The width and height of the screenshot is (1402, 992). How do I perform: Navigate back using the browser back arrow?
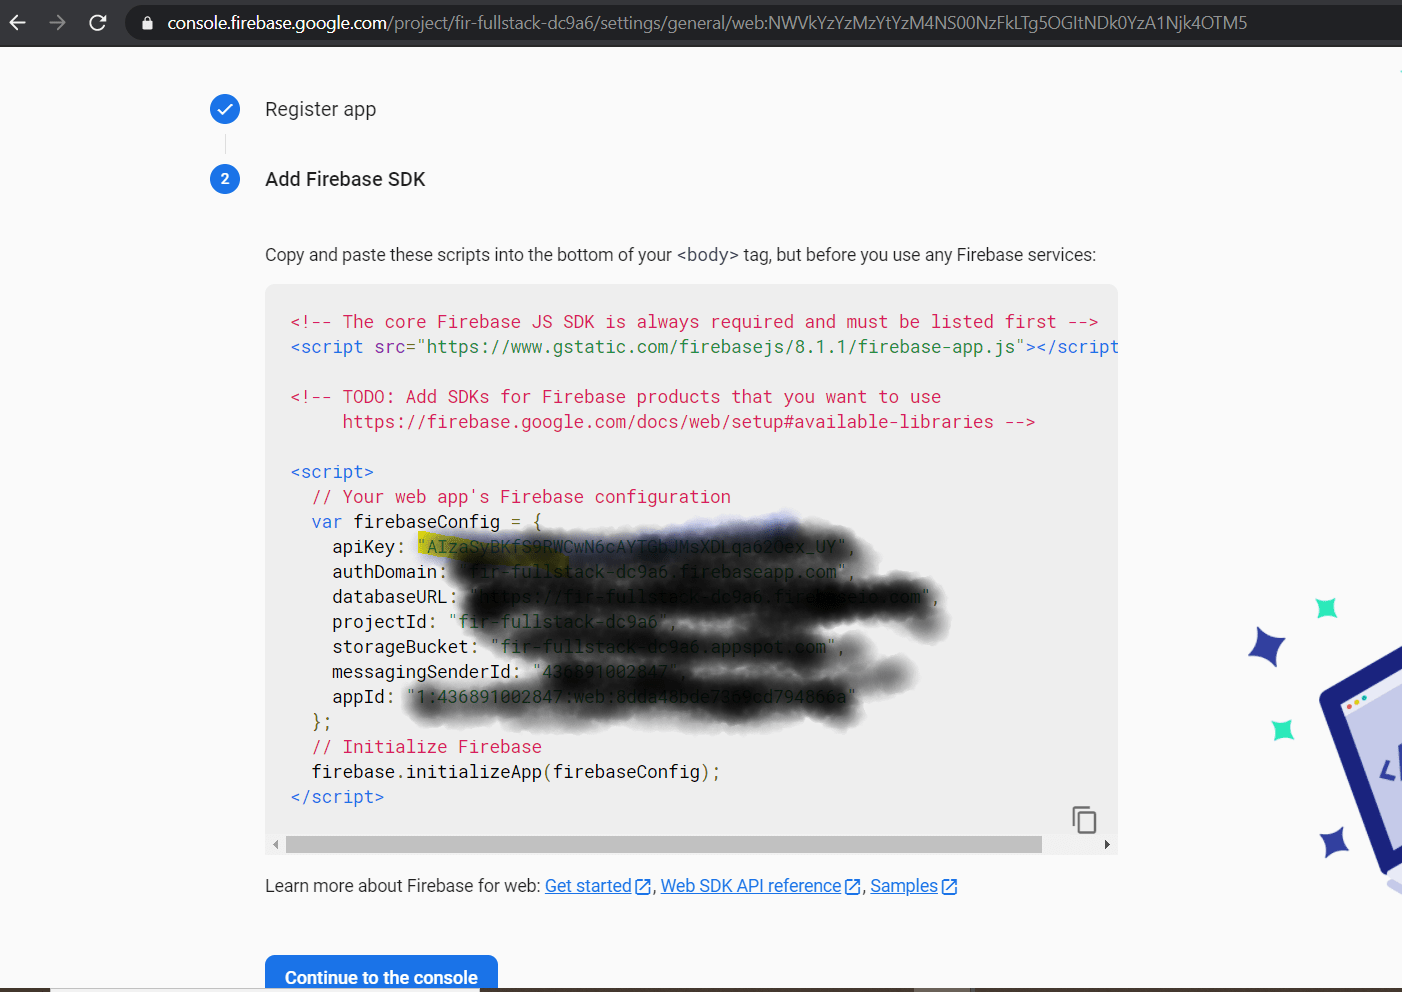coord(18,22)
